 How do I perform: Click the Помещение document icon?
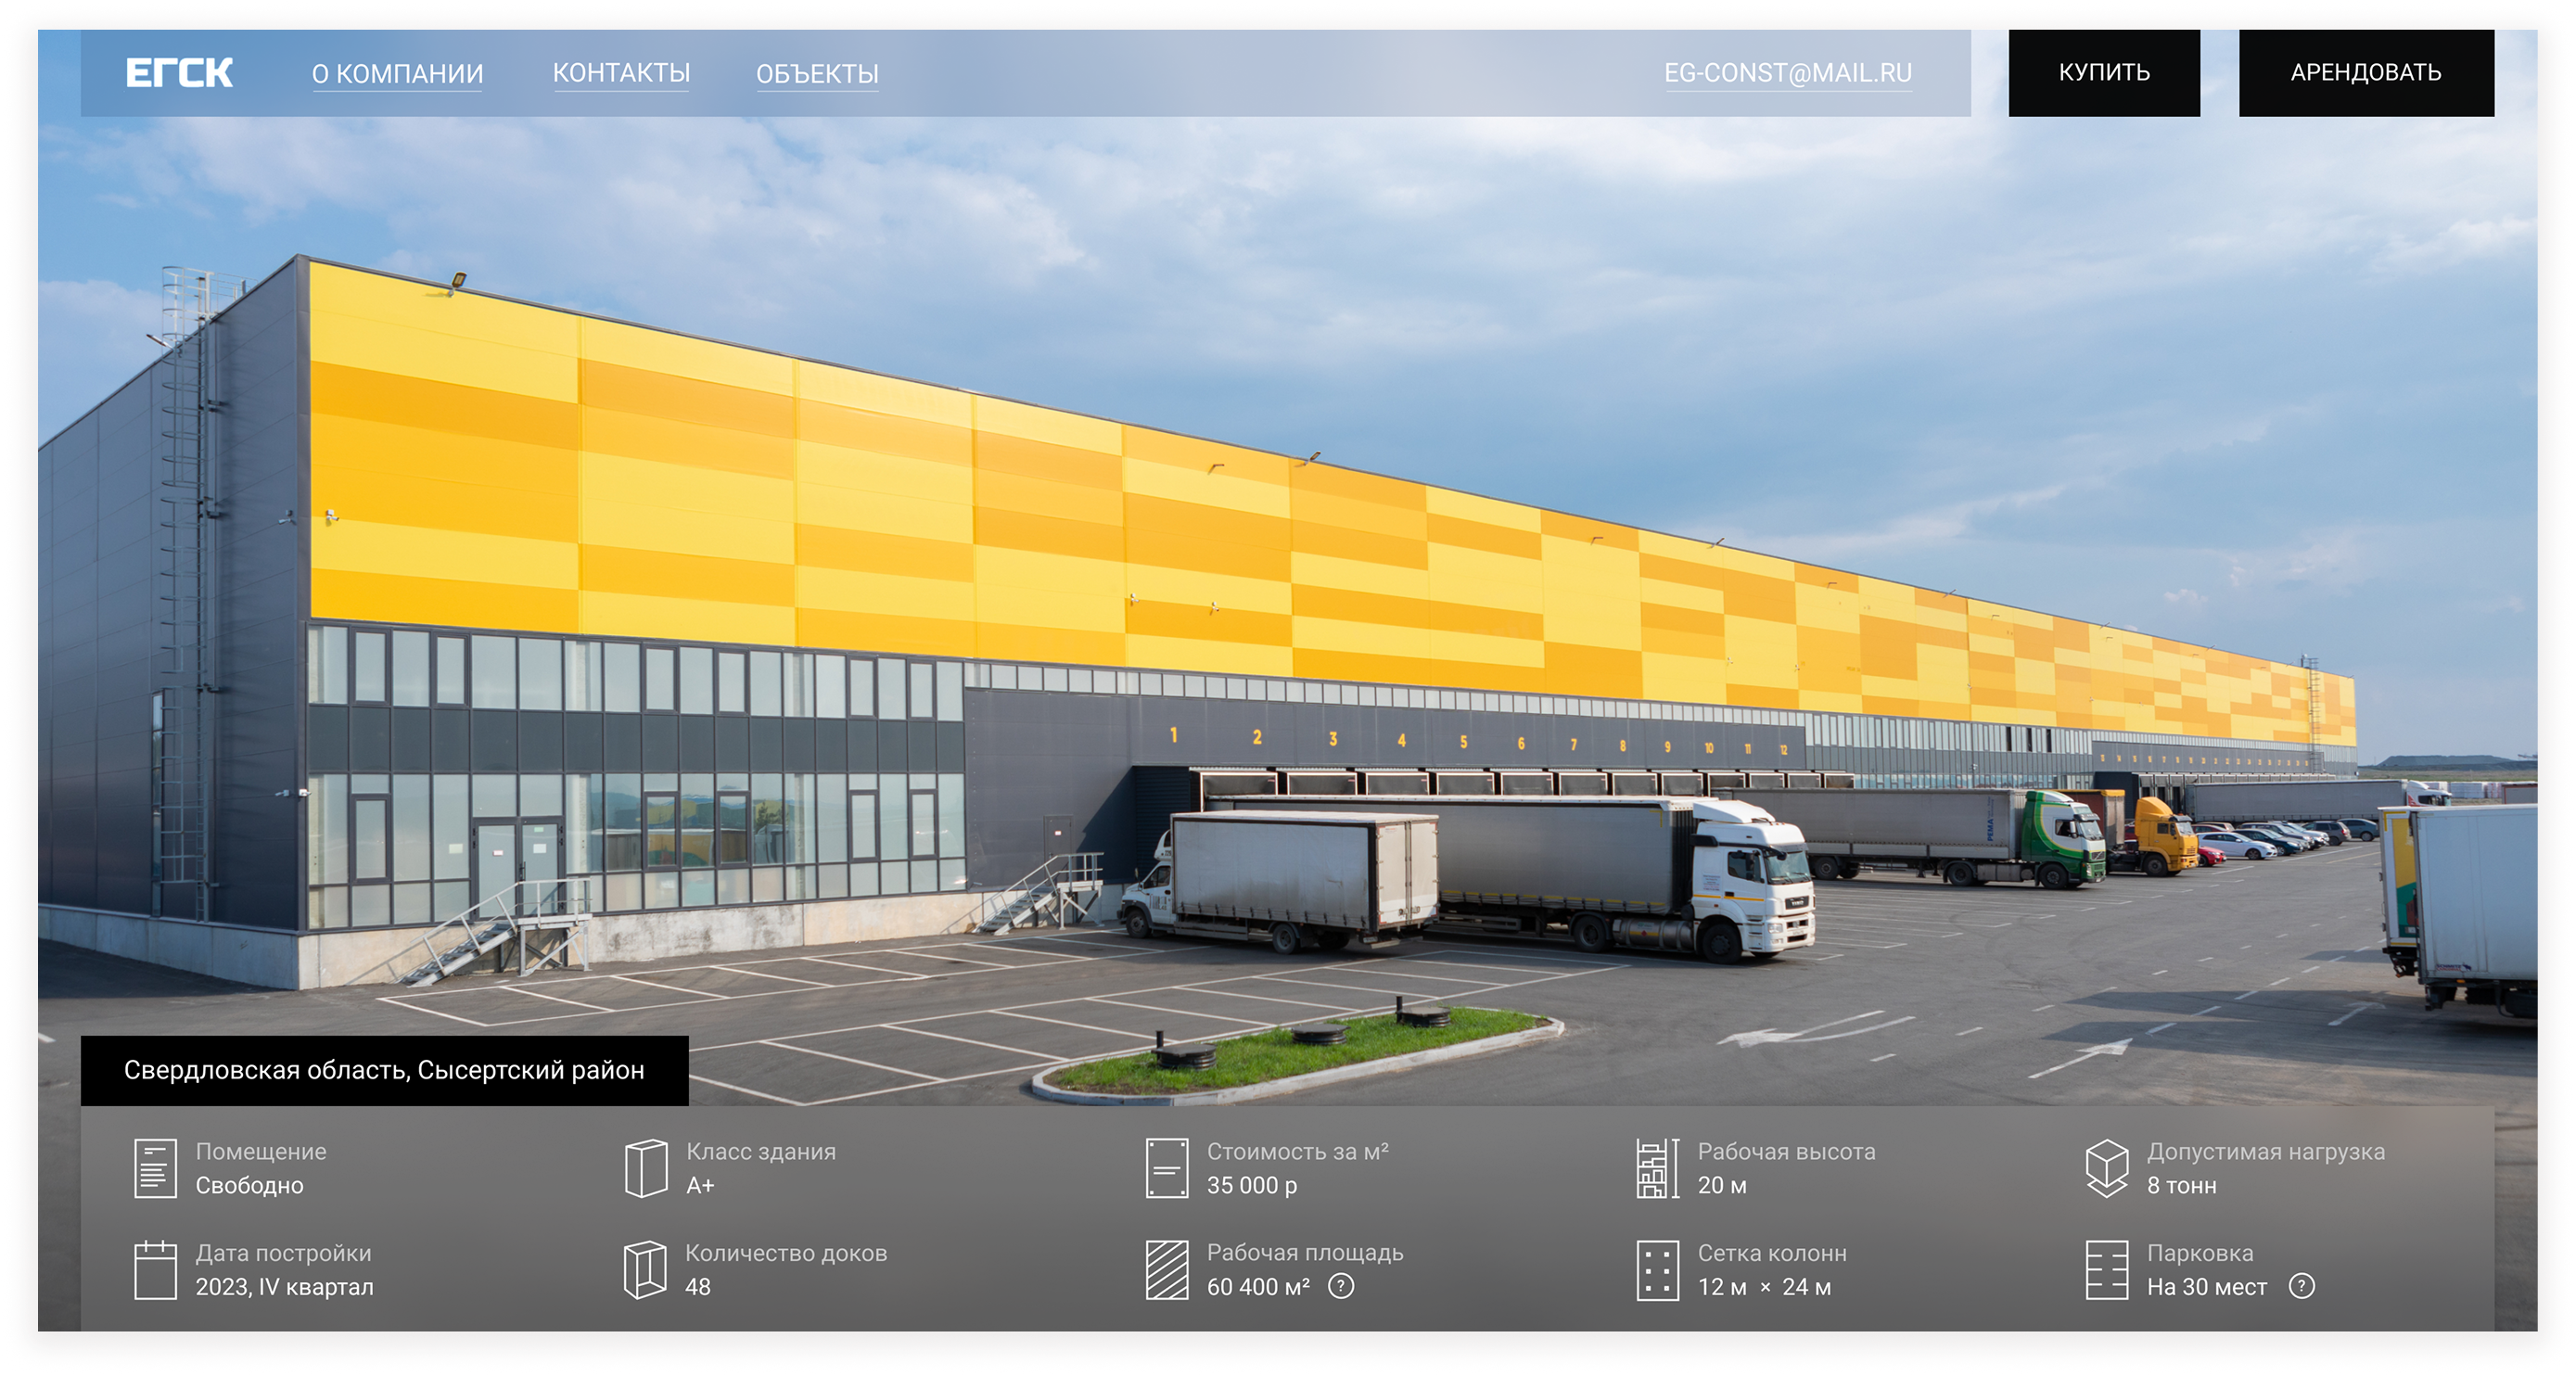(x=155, y=1168)
